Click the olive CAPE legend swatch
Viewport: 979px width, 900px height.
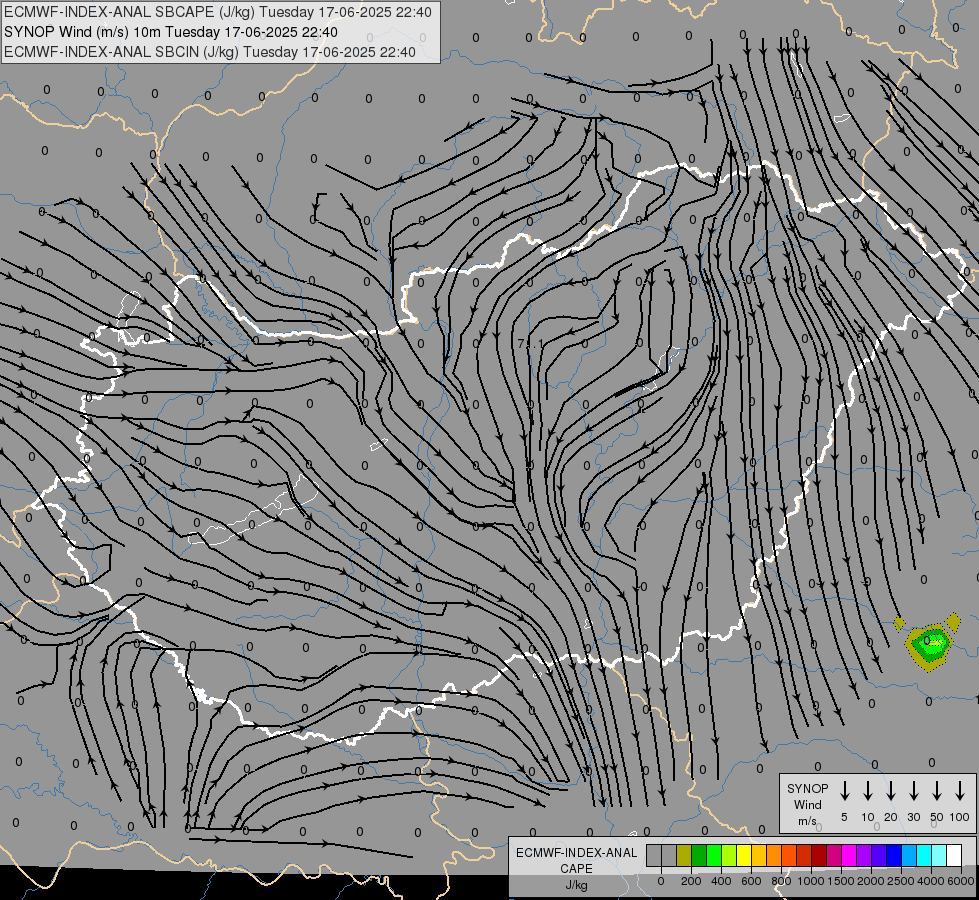pos(684,855)
